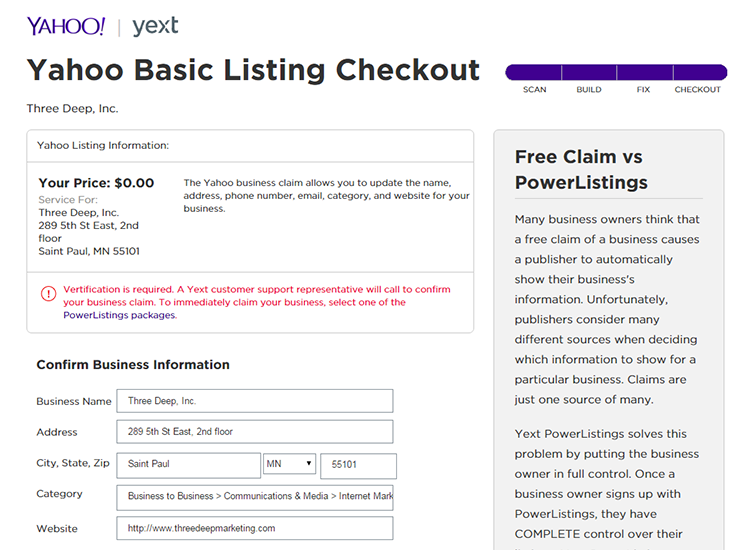Click the Yahoo! logo
738x550 pixels.
(66, 26)
